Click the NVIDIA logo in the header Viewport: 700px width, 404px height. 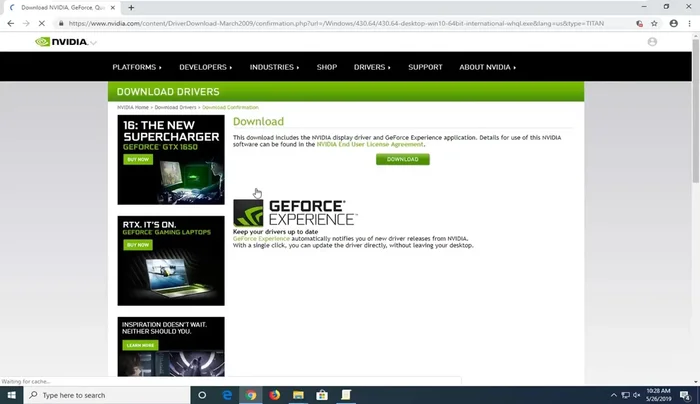64,42
